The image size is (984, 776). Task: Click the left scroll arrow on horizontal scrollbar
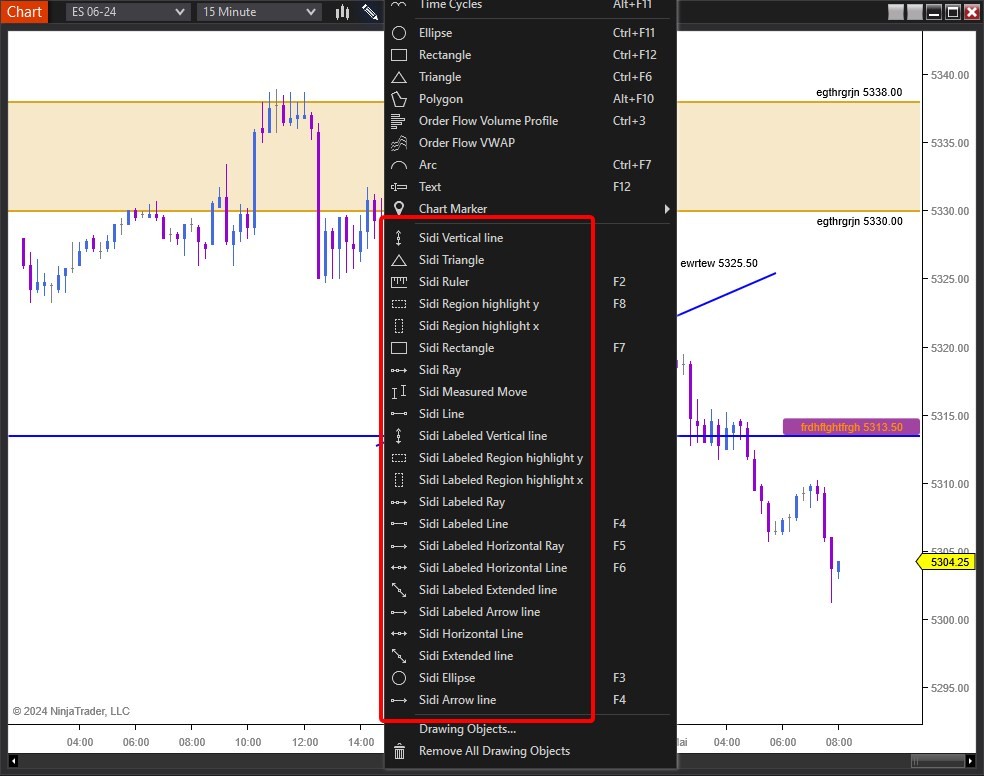(13, 761)
